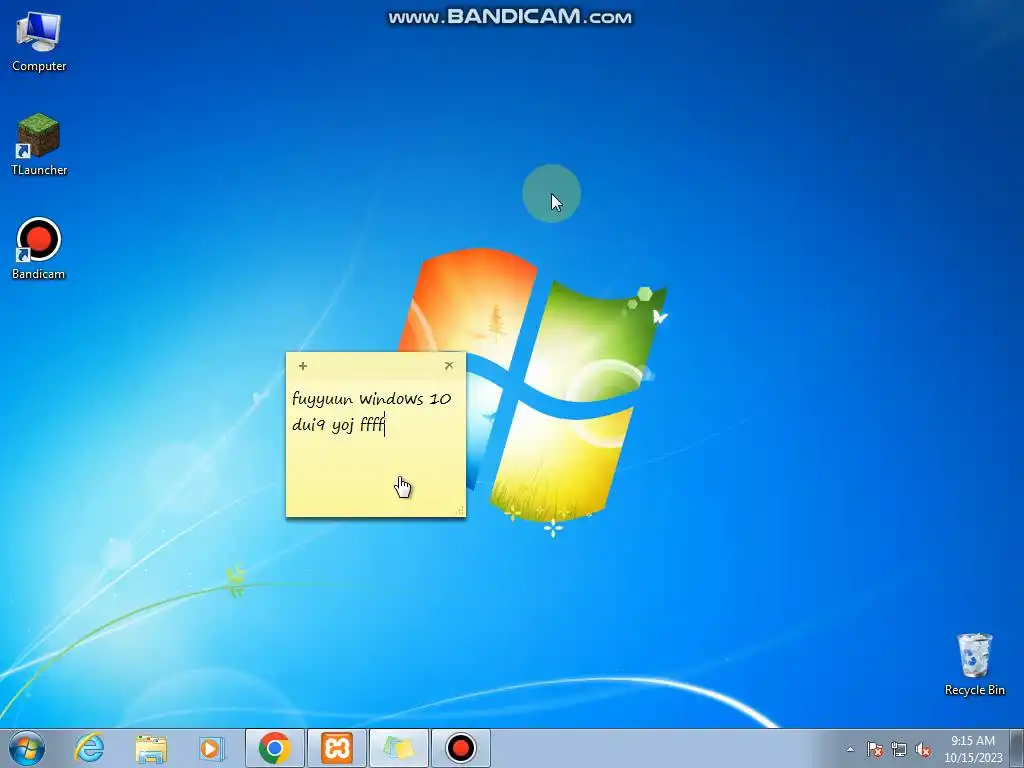Open the 9:15 AM clock calendar
The image size is (1024, 768).
[x=973, y=749]
